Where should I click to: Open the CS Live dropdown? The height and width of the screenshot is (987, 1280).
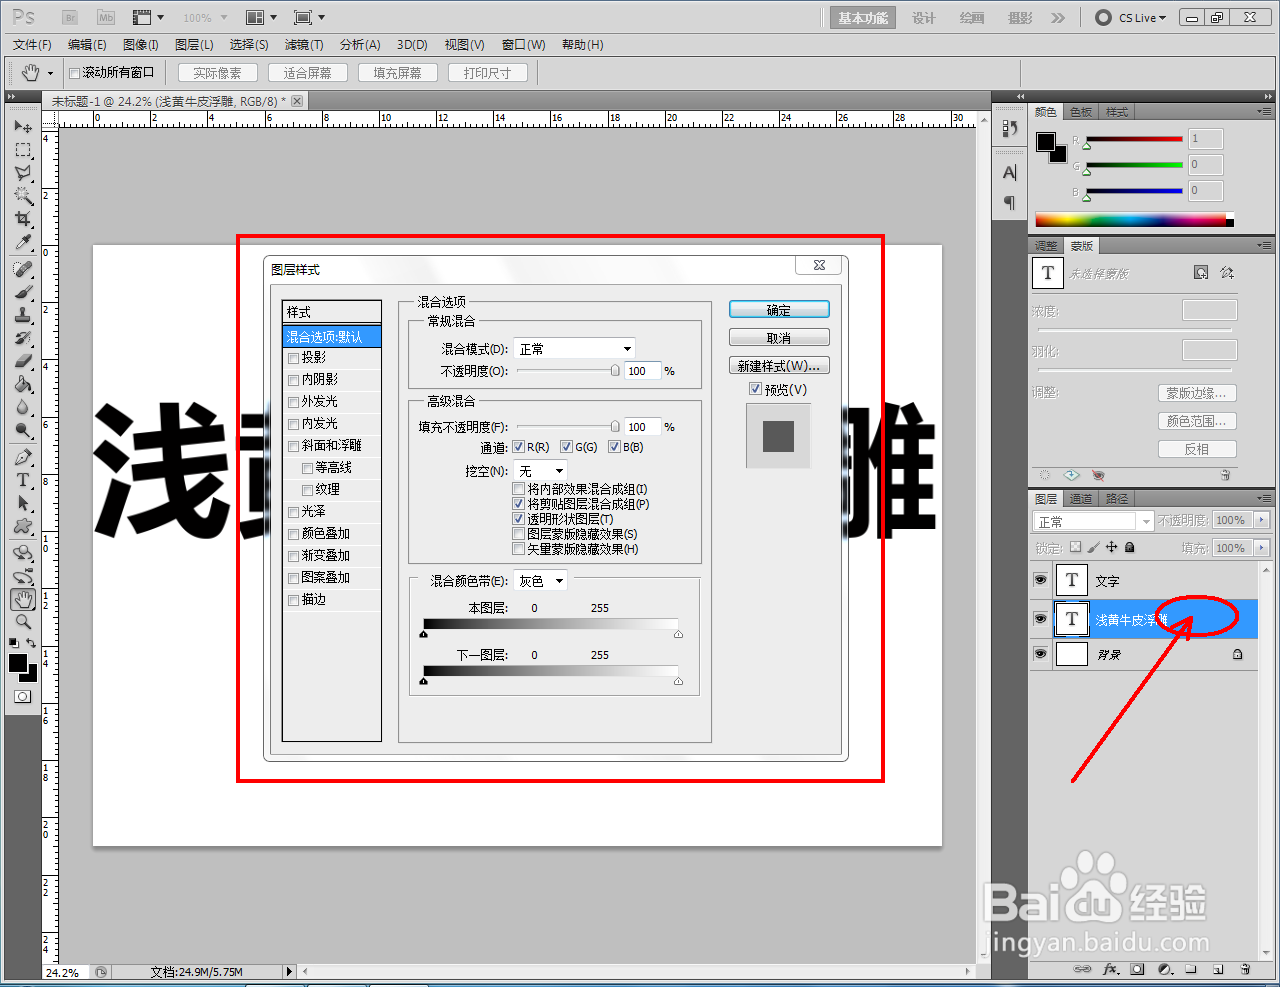point(1132,18)
